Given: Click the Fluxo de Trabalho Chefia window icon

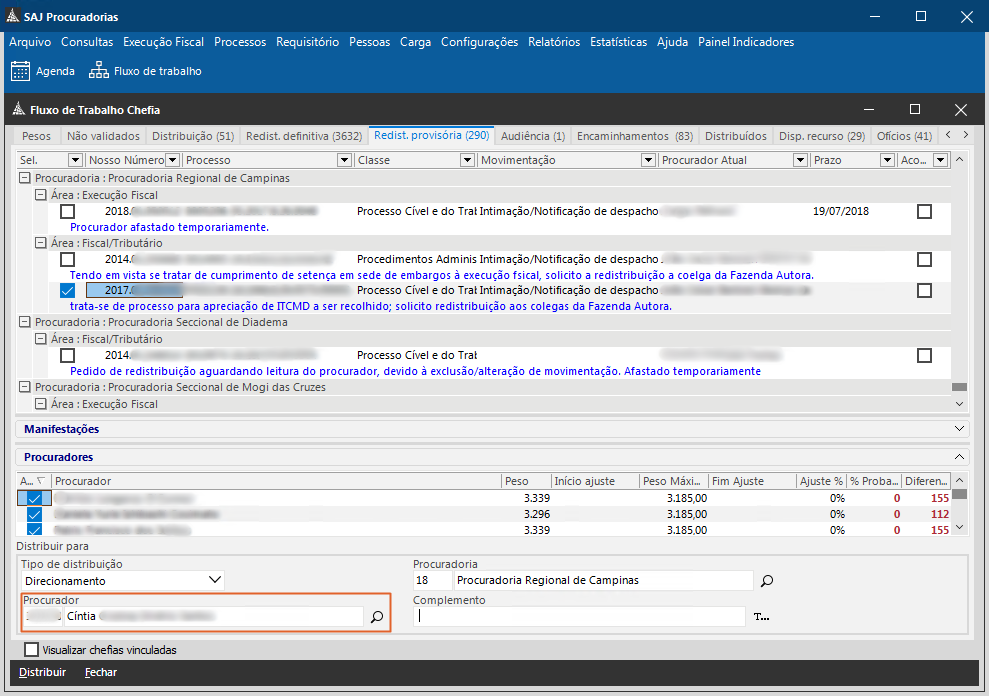Looking at the screenshot, I should [19, 109].
